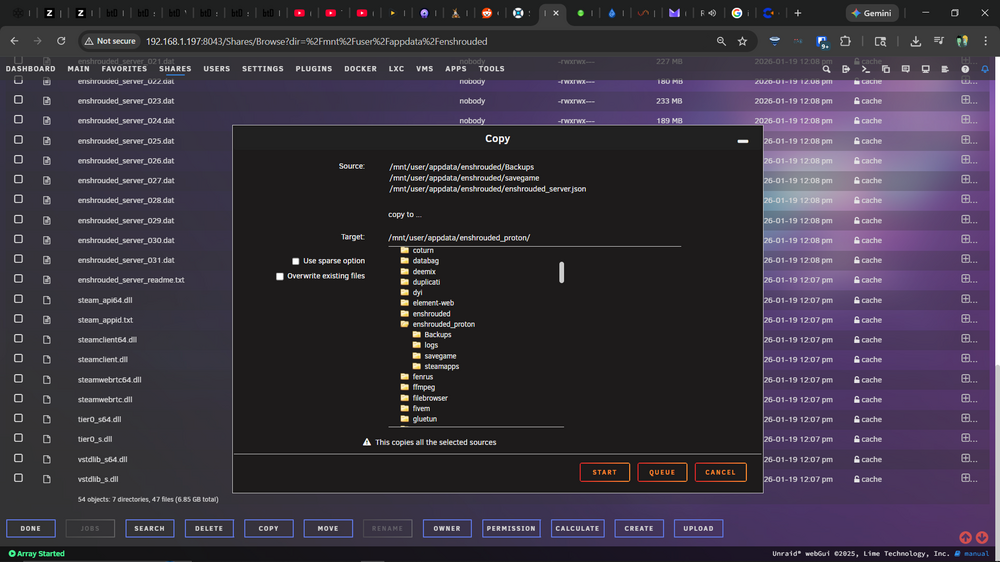Reload the page with the refresh icon
Screen dimensions: 1000x562
point(61,41)
